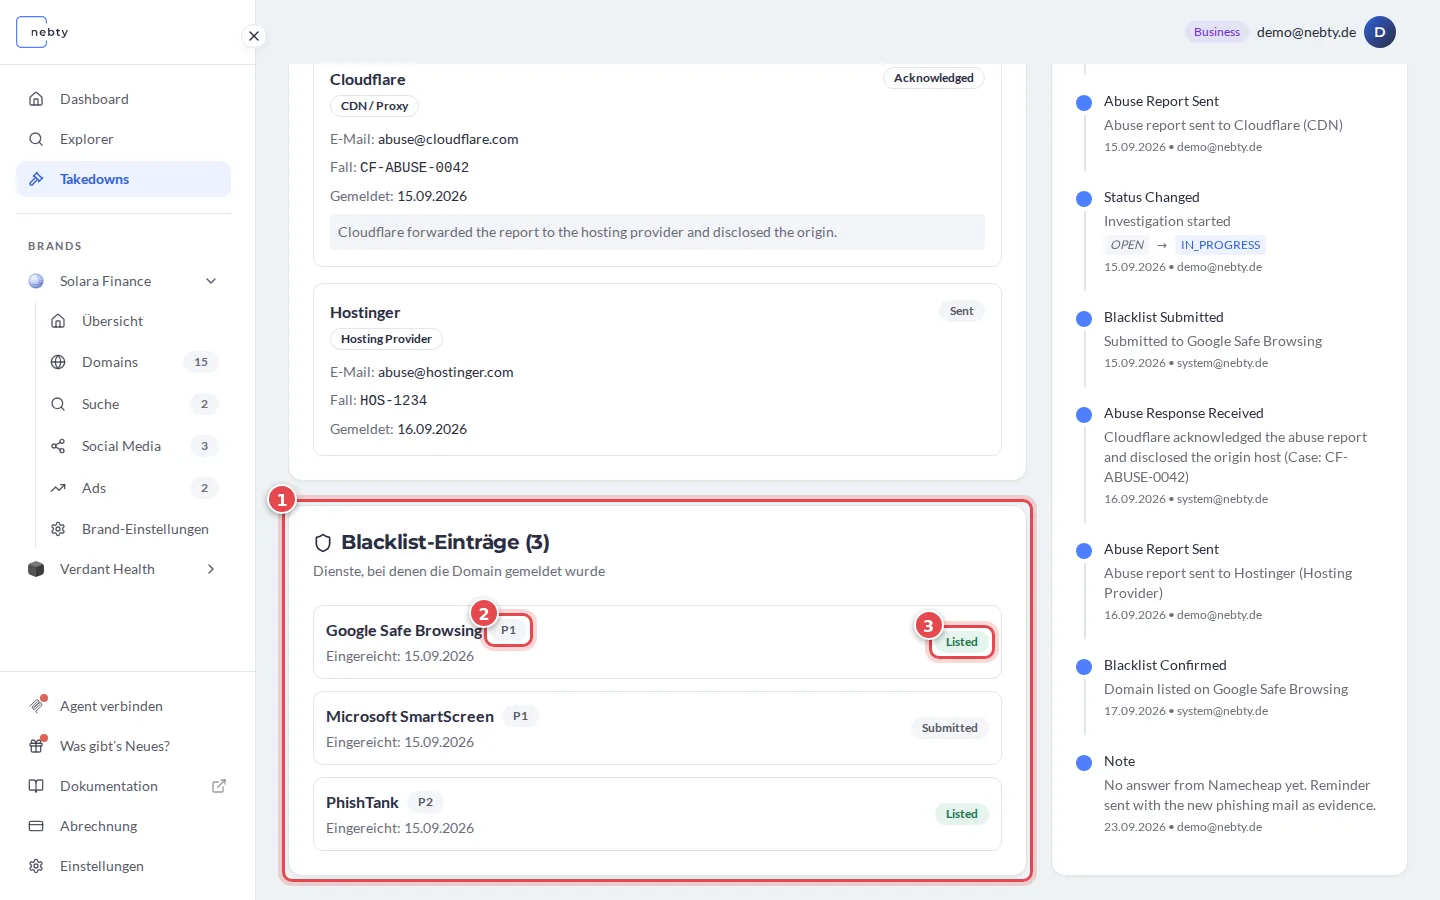Click the external link icon beside Dokumentation

pyautogui.click(x=219, y=786)
